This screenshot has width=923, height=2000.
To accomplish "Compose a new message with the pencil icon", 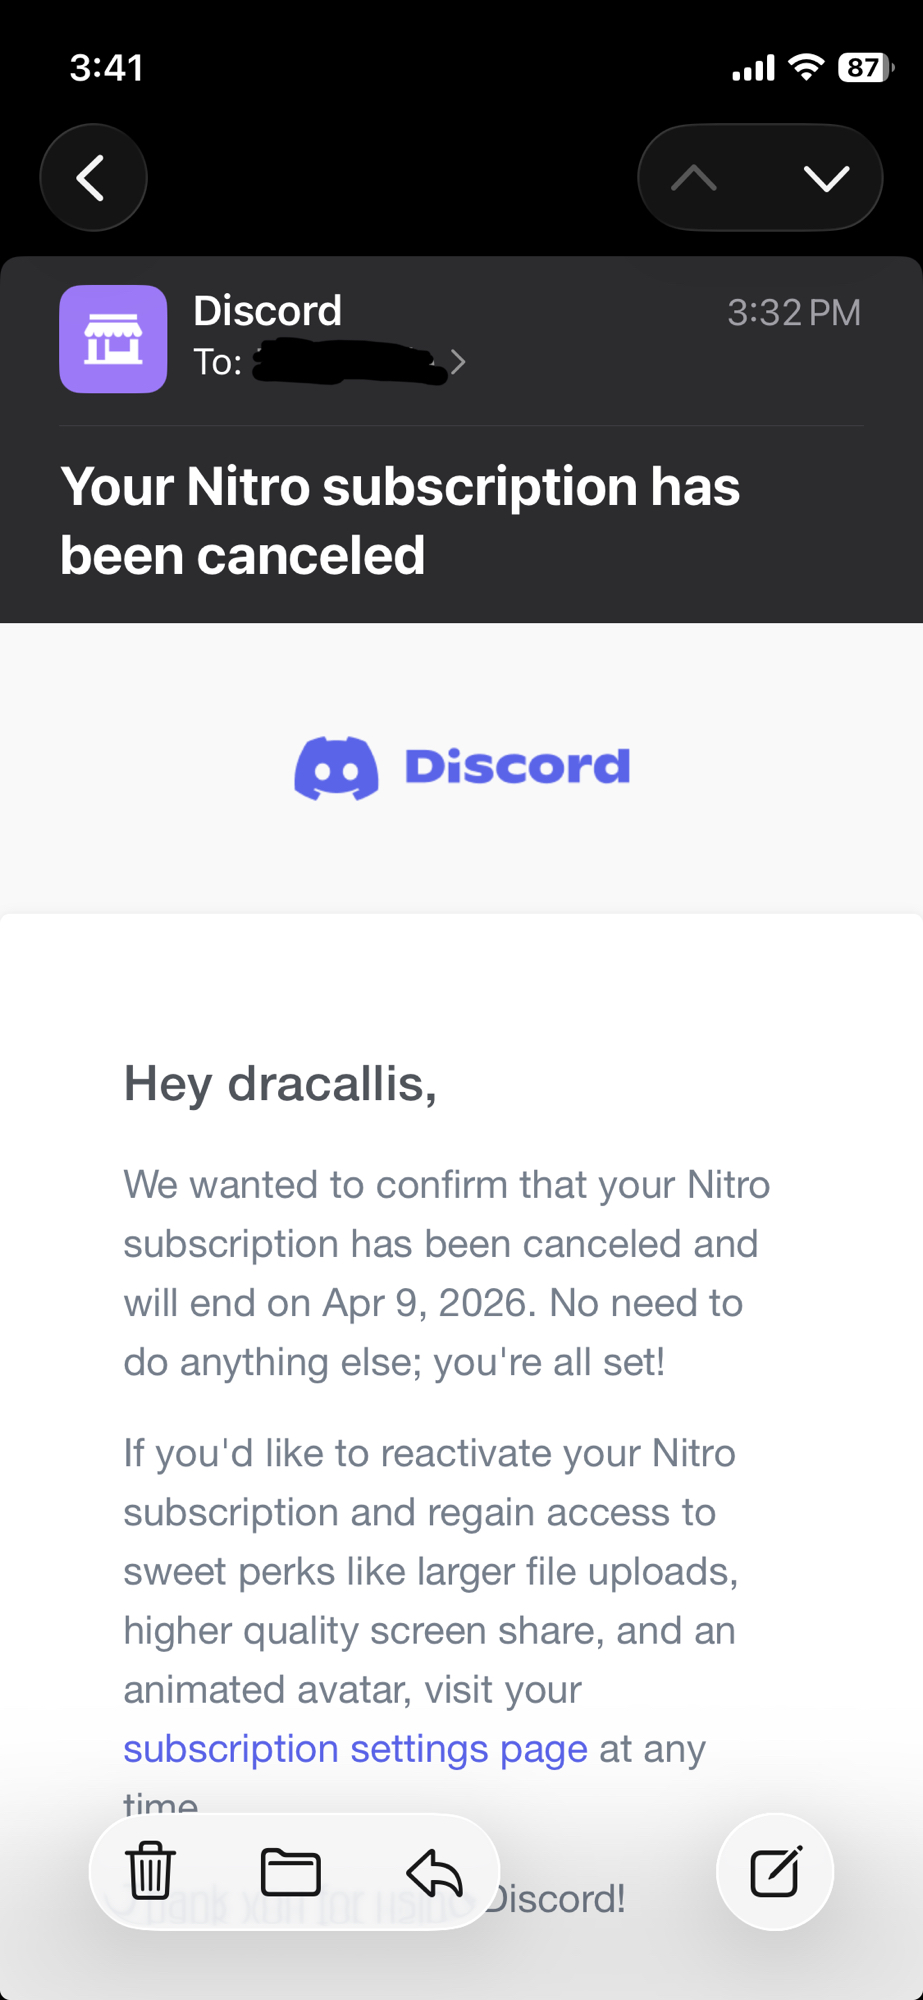I will (775, 1871).
